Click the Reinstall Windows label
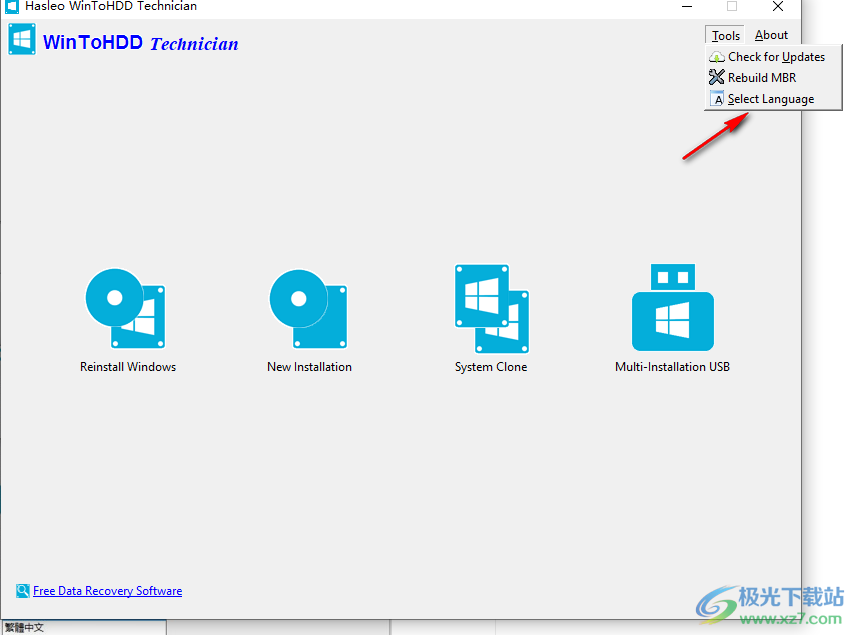The height and width of the screenshot is (635, 855). (128, 367)
